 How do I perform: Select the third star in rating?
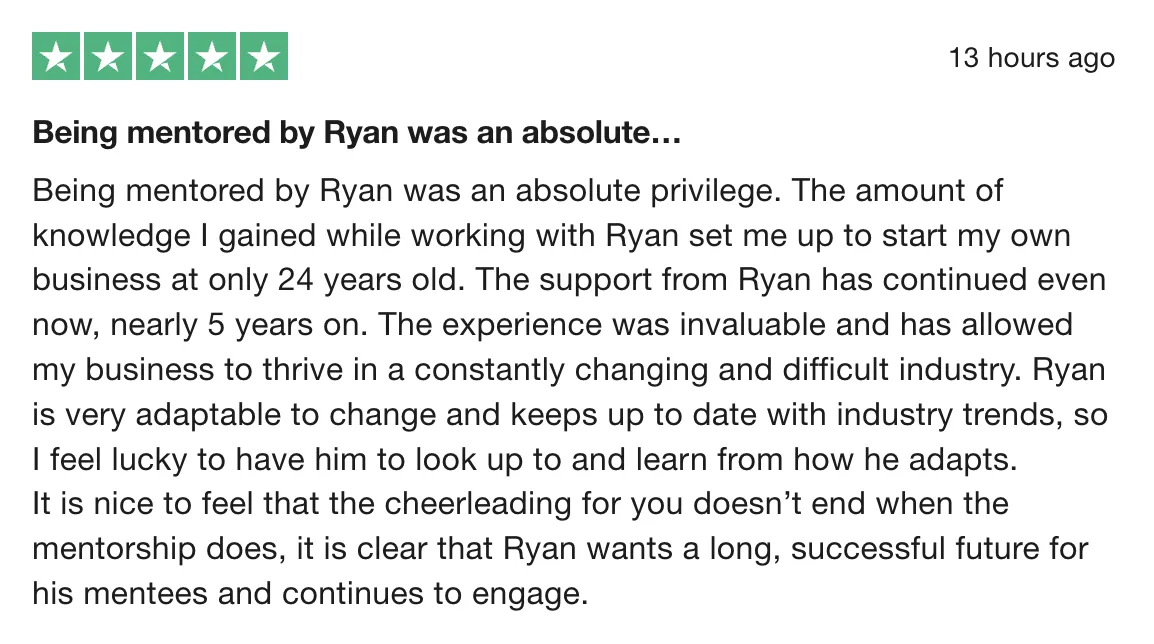160,56
